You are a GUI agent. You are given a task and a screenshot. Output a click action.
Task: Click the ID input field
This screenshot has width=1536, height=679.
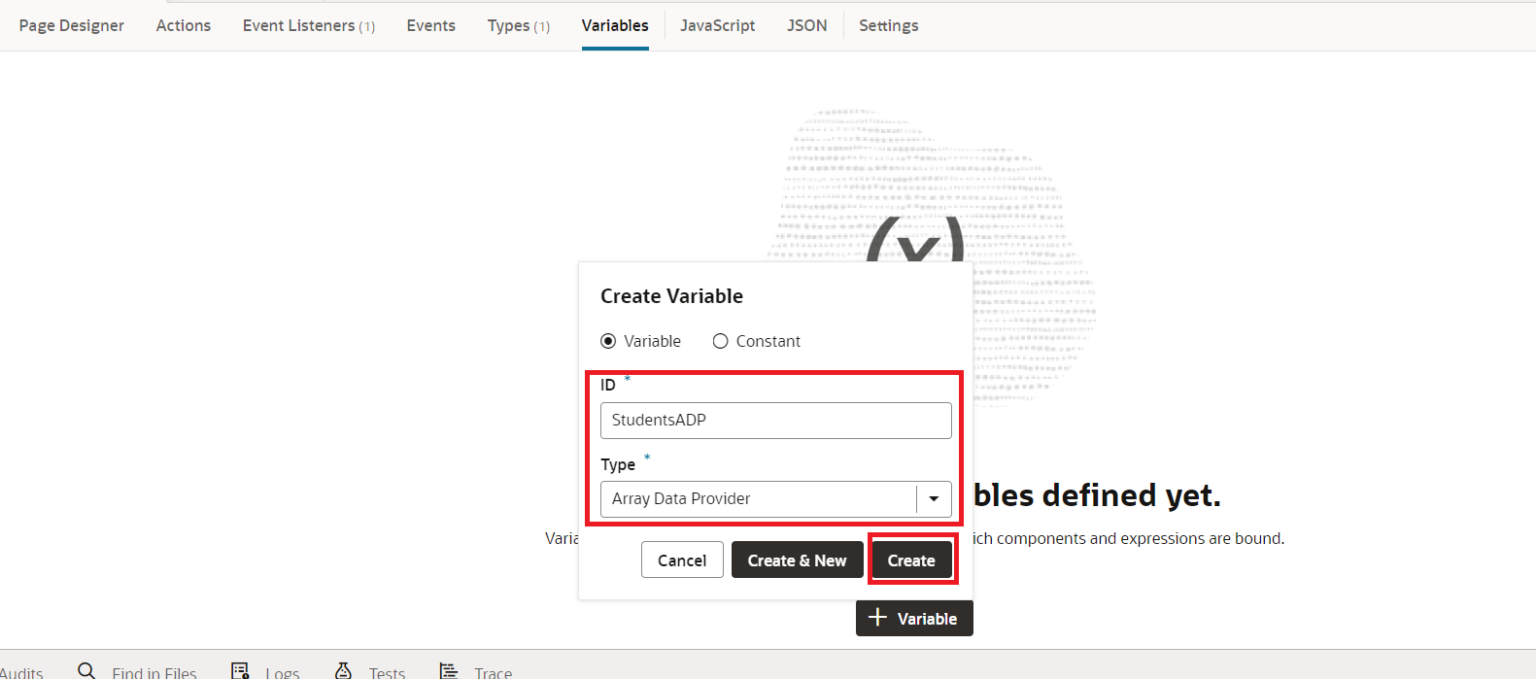click(x=776, y=420)
